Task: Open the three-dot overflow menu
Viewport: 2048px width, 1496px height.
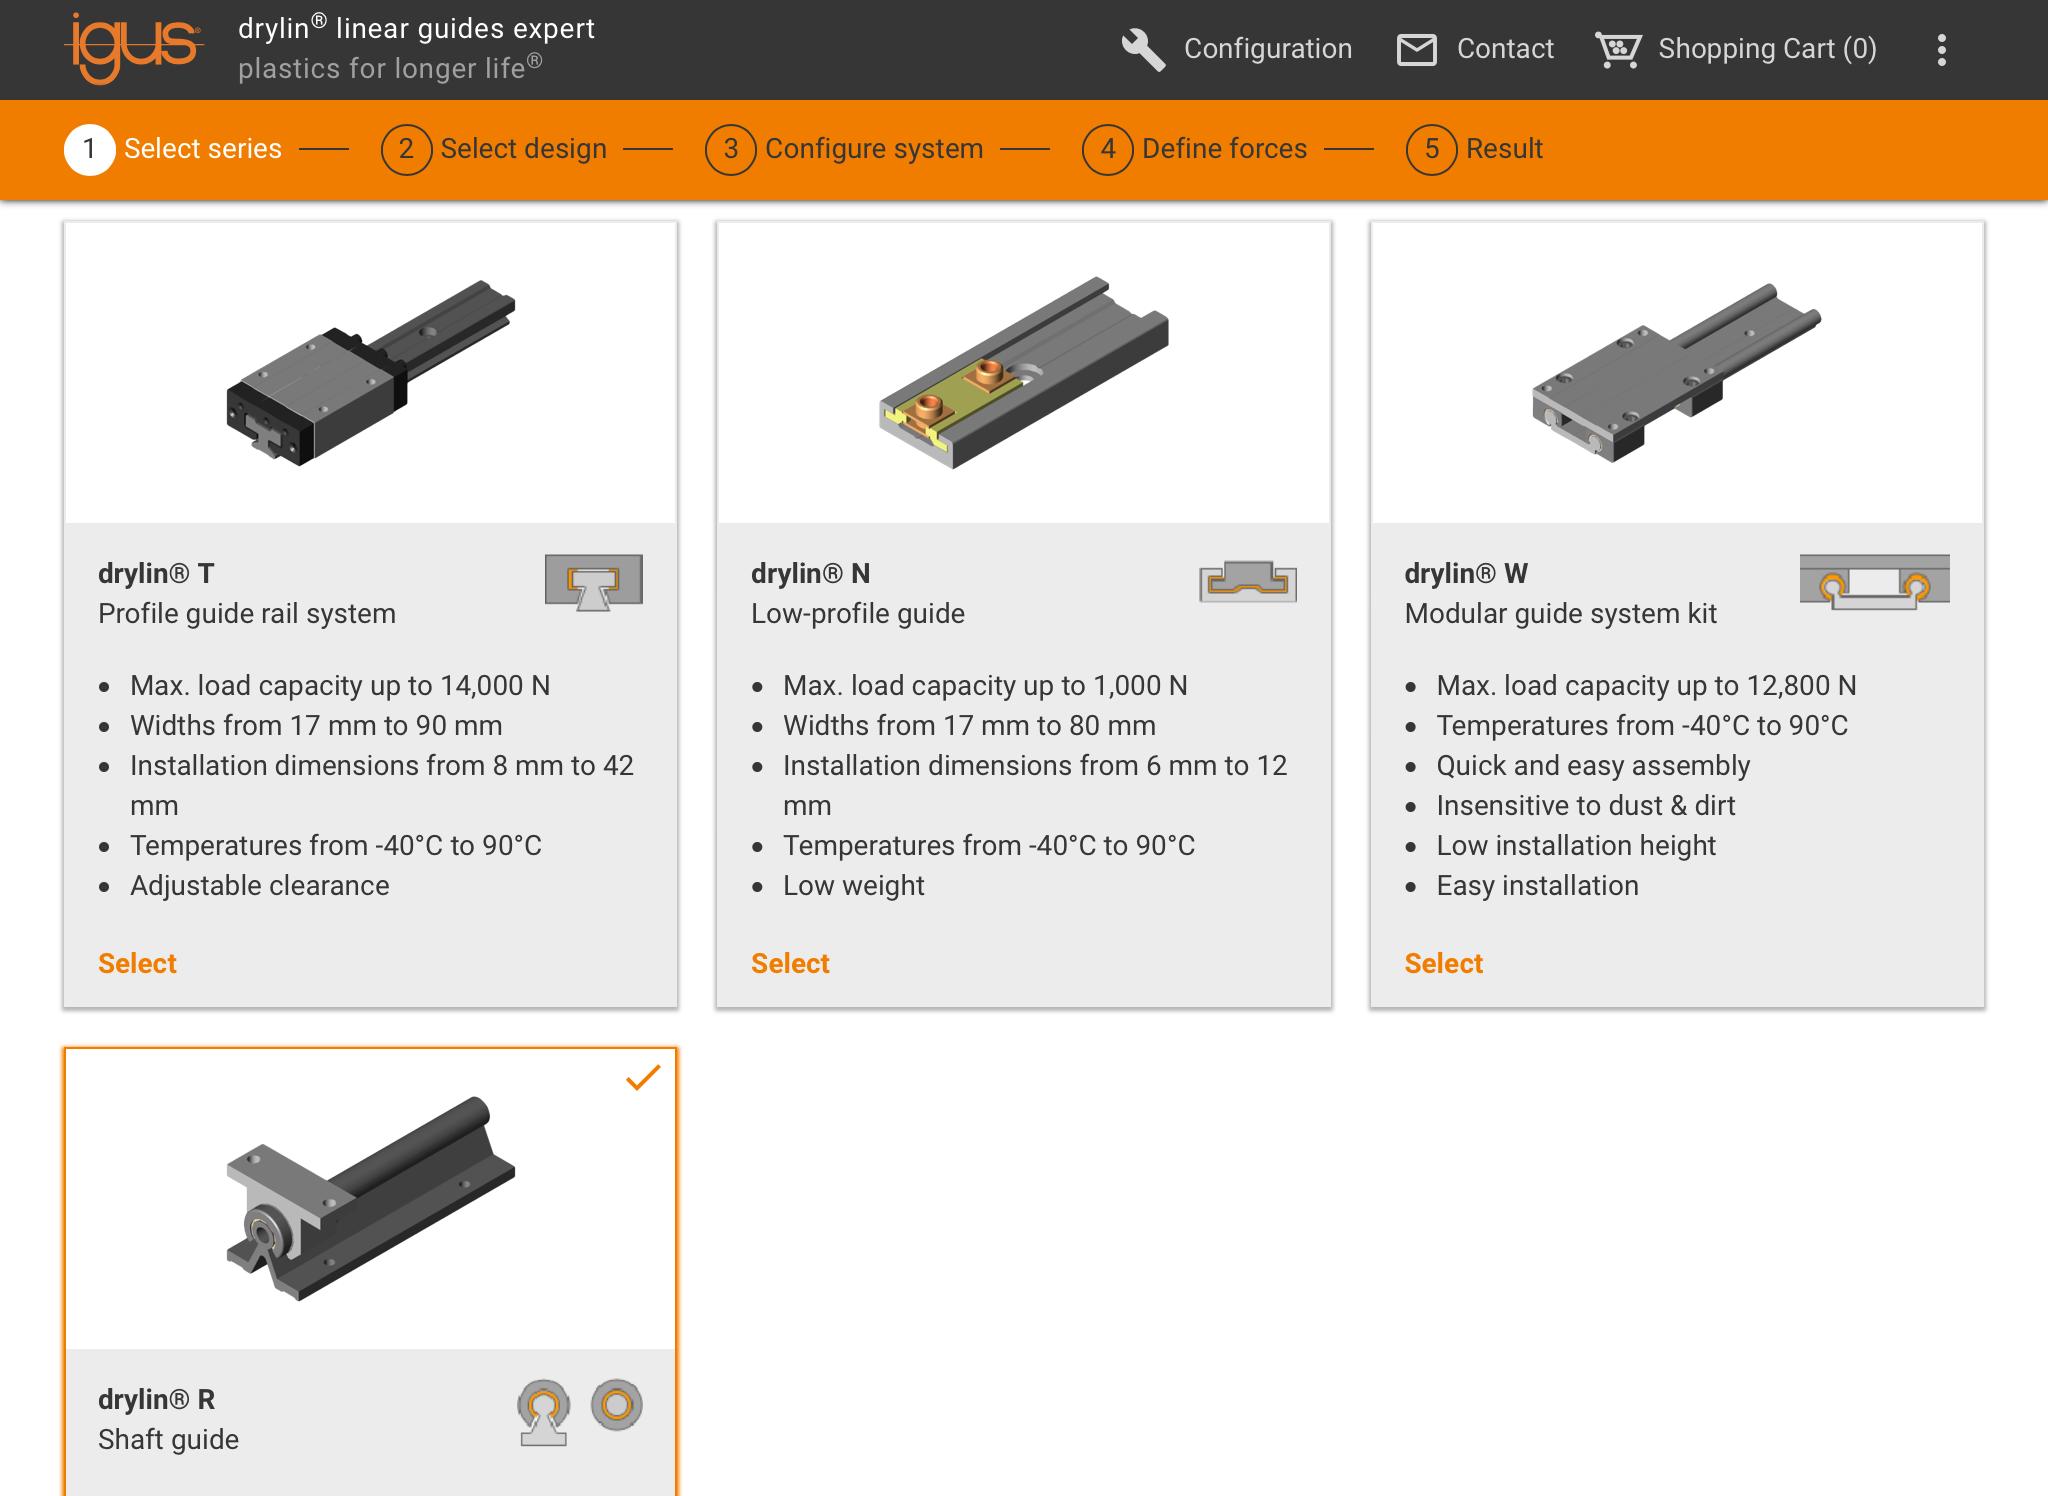Action: click(1941, 50)
